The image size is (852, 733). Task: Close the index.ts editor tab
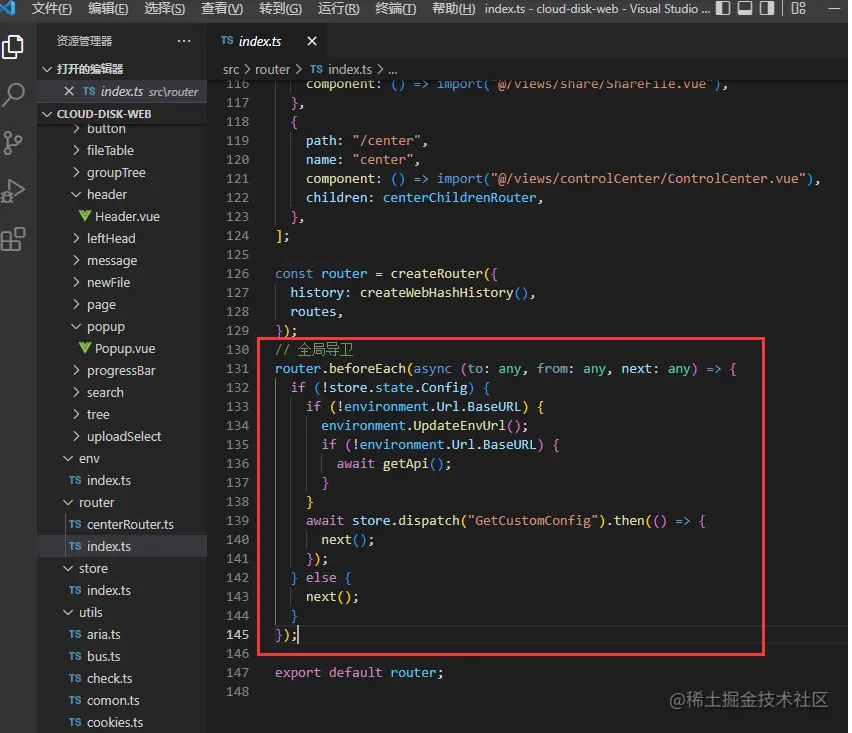pos(312,41)
